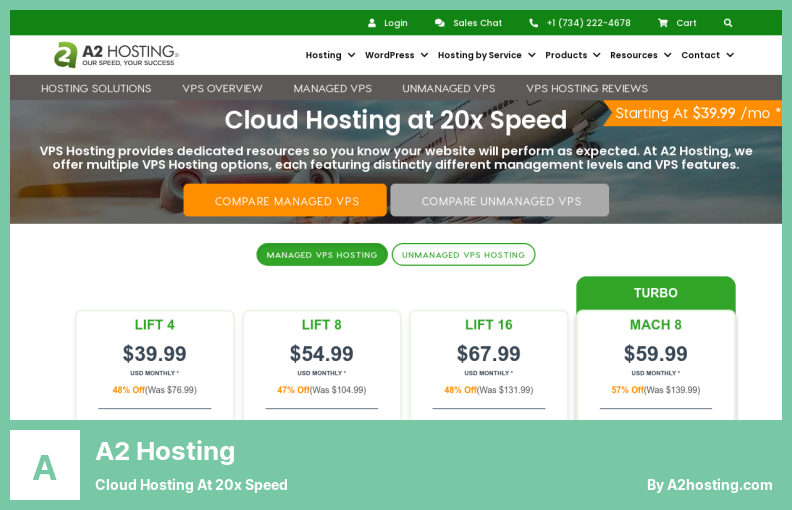Click the A2 Hosting logo

click(116, 55)
